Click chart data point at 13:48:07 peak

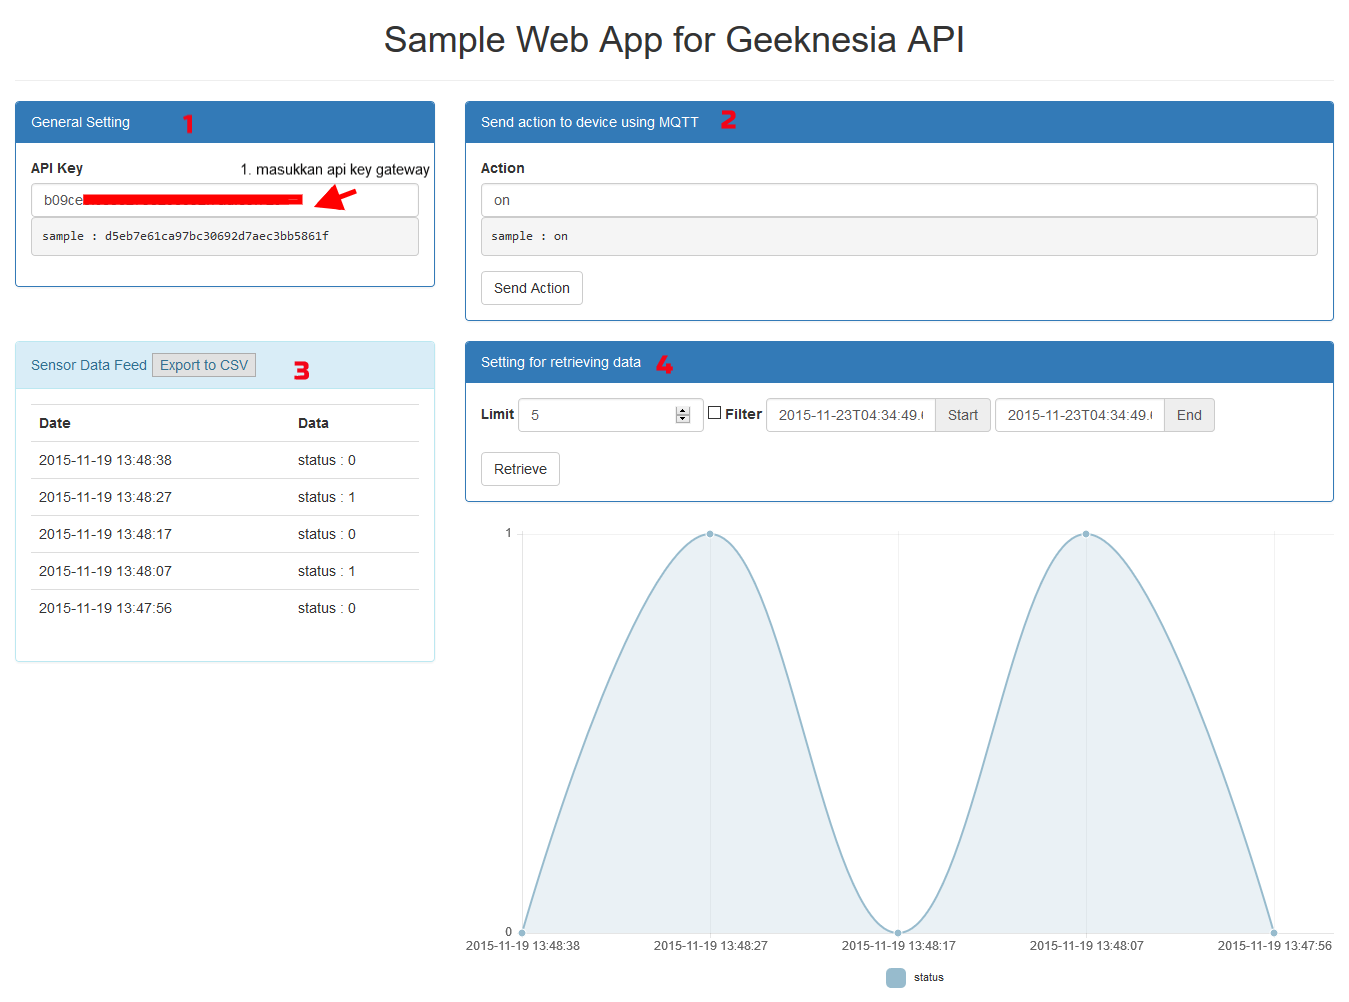click(x=1086, y=534)
